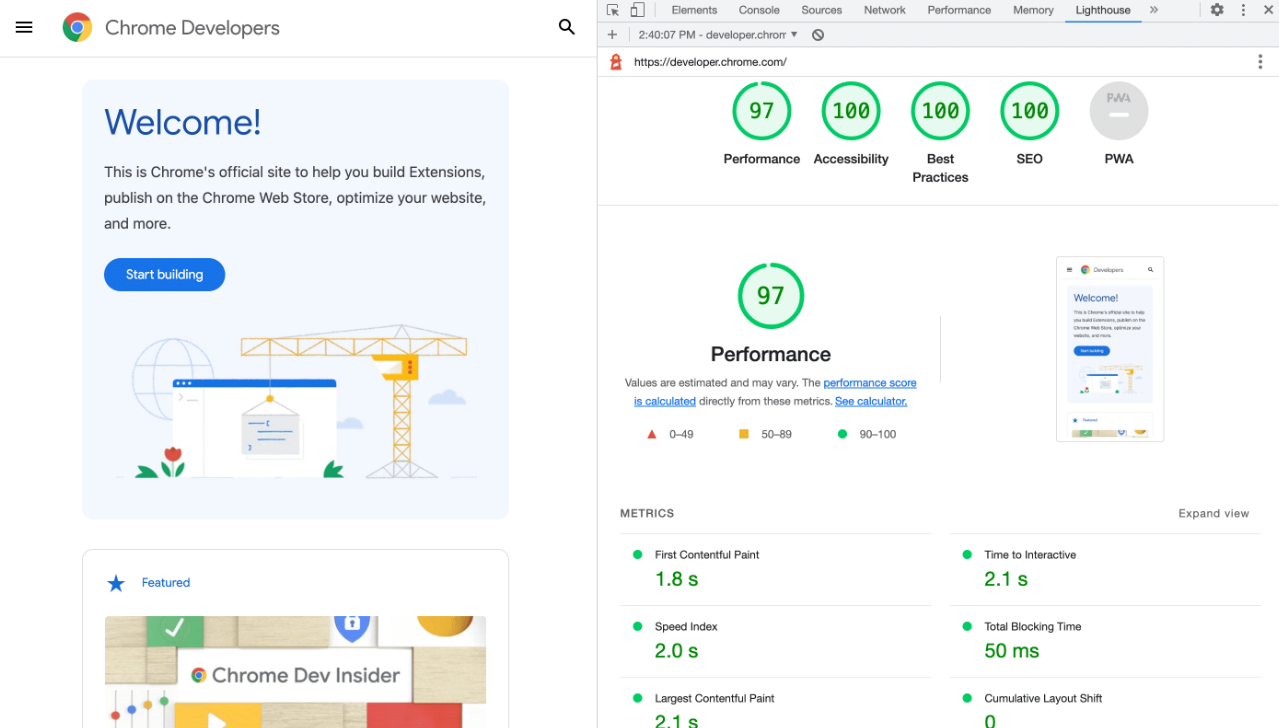Click the chevron to show more DevTools panels
Screen dimensions: 1279x728
(x=1154, y=9)
